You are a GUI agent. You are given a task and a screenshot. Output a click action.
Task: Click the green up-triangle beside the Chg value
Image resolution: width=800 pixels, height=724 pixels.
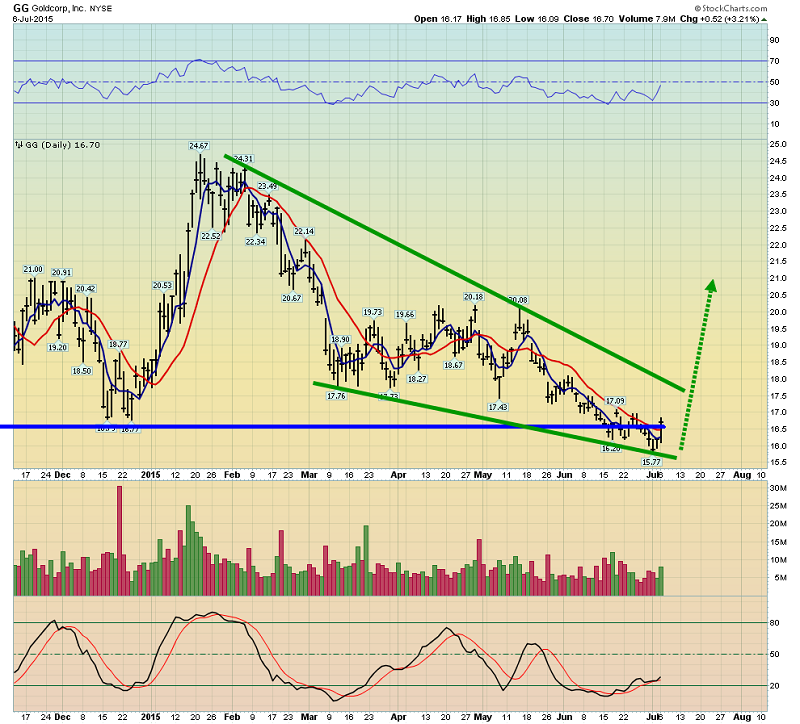click(x=764, y=19)
